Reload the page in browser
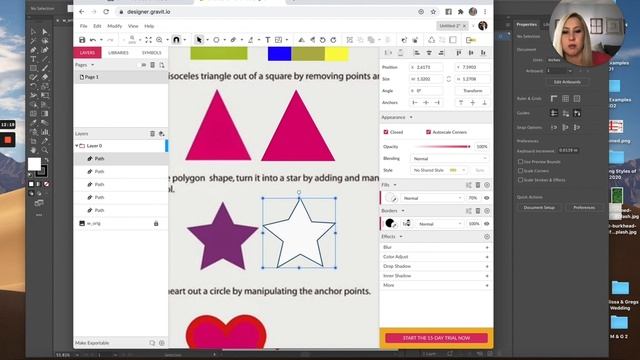 [x=106, y=12]
